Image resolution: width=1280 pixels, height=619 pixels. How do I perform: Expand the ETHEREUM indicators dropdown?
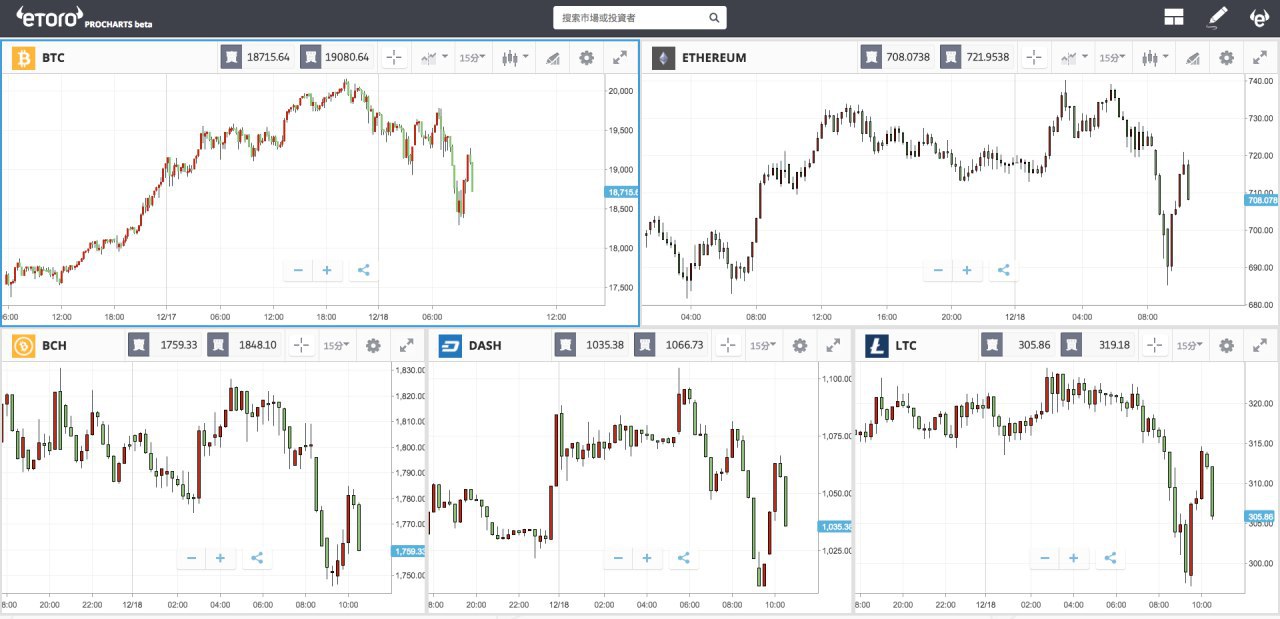[1074, 58]
